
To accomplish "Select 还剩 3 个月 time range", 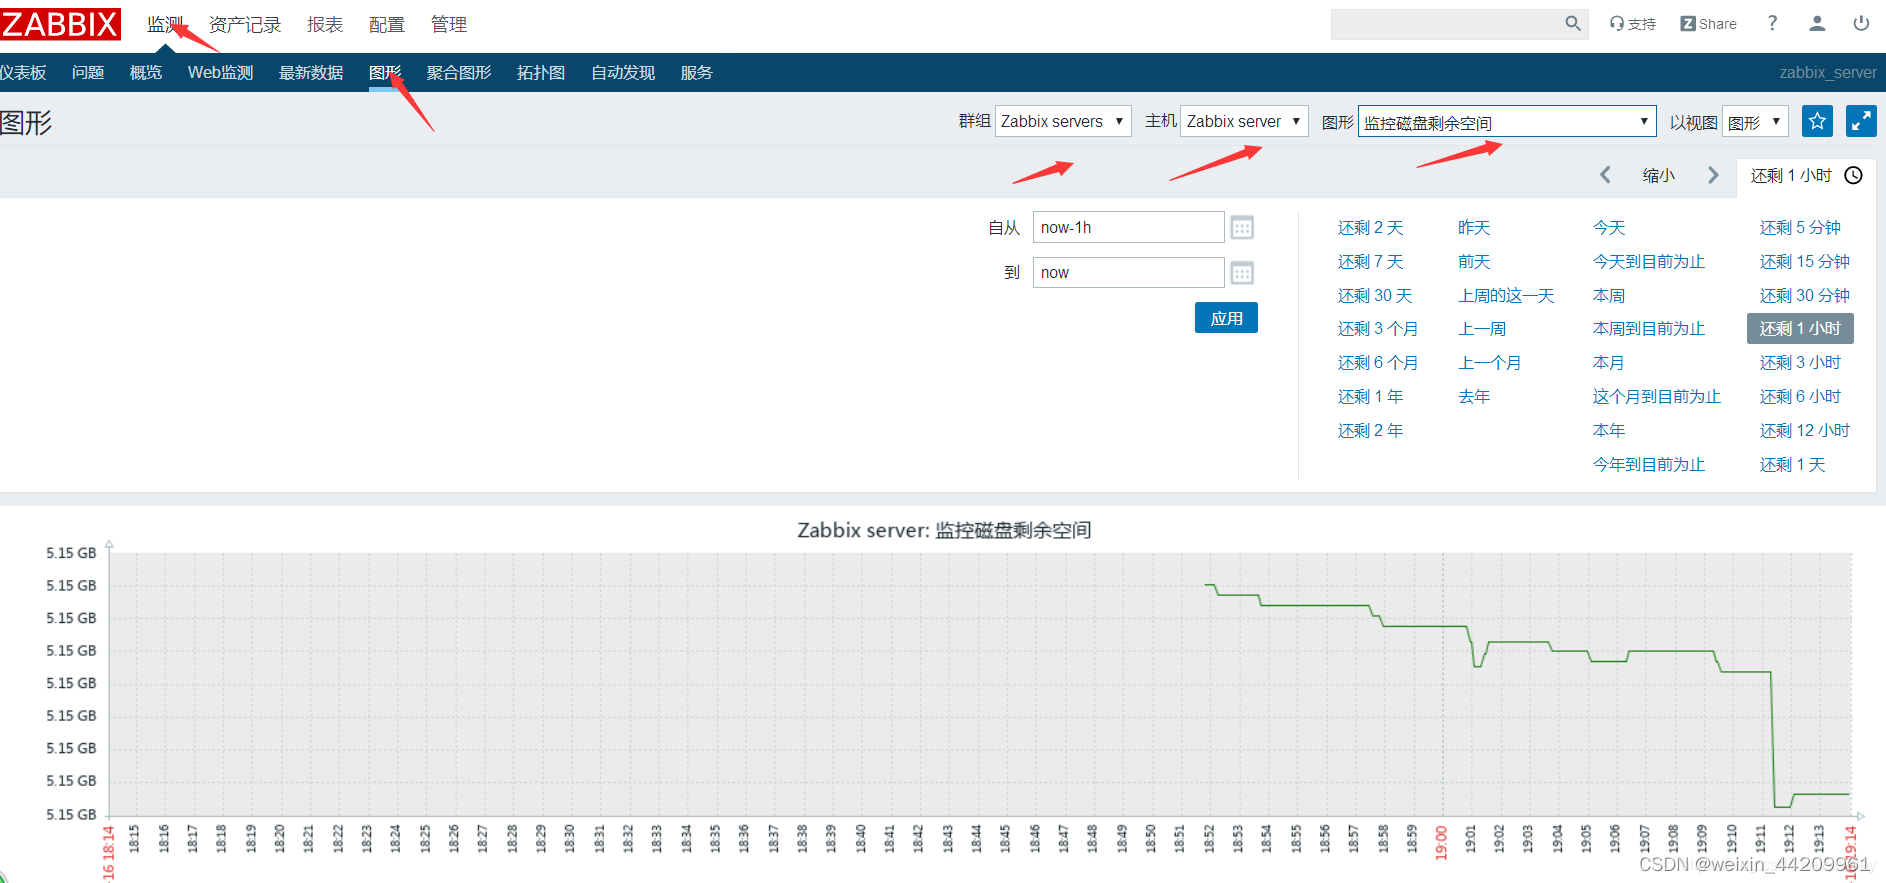I will coord(1378,329).
